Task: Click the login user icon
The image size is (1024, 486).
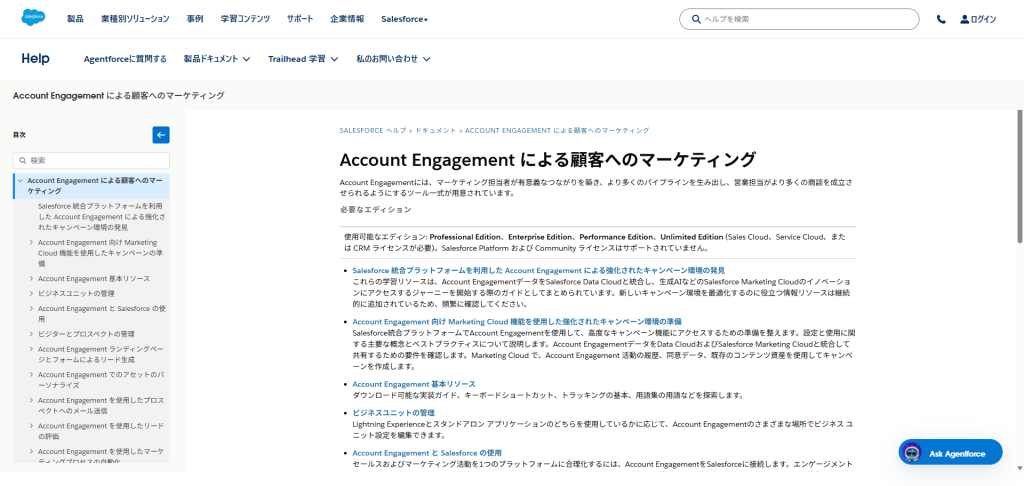Action: (x=965, y=20)
